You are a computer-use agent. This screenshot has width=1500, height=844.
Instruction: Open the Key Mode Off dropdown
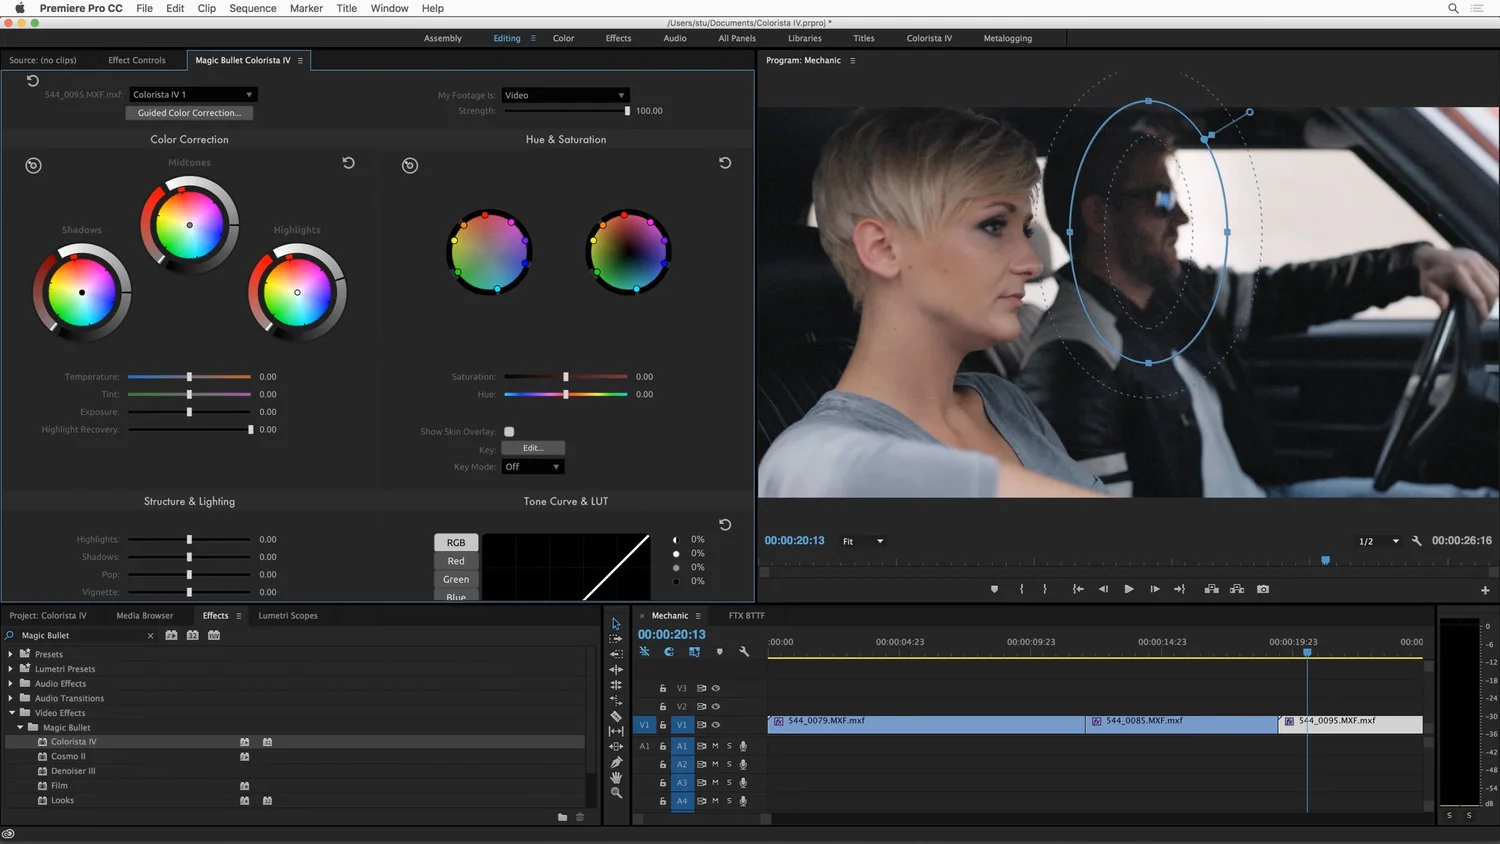pyautogui.click(x=532, y=467)
